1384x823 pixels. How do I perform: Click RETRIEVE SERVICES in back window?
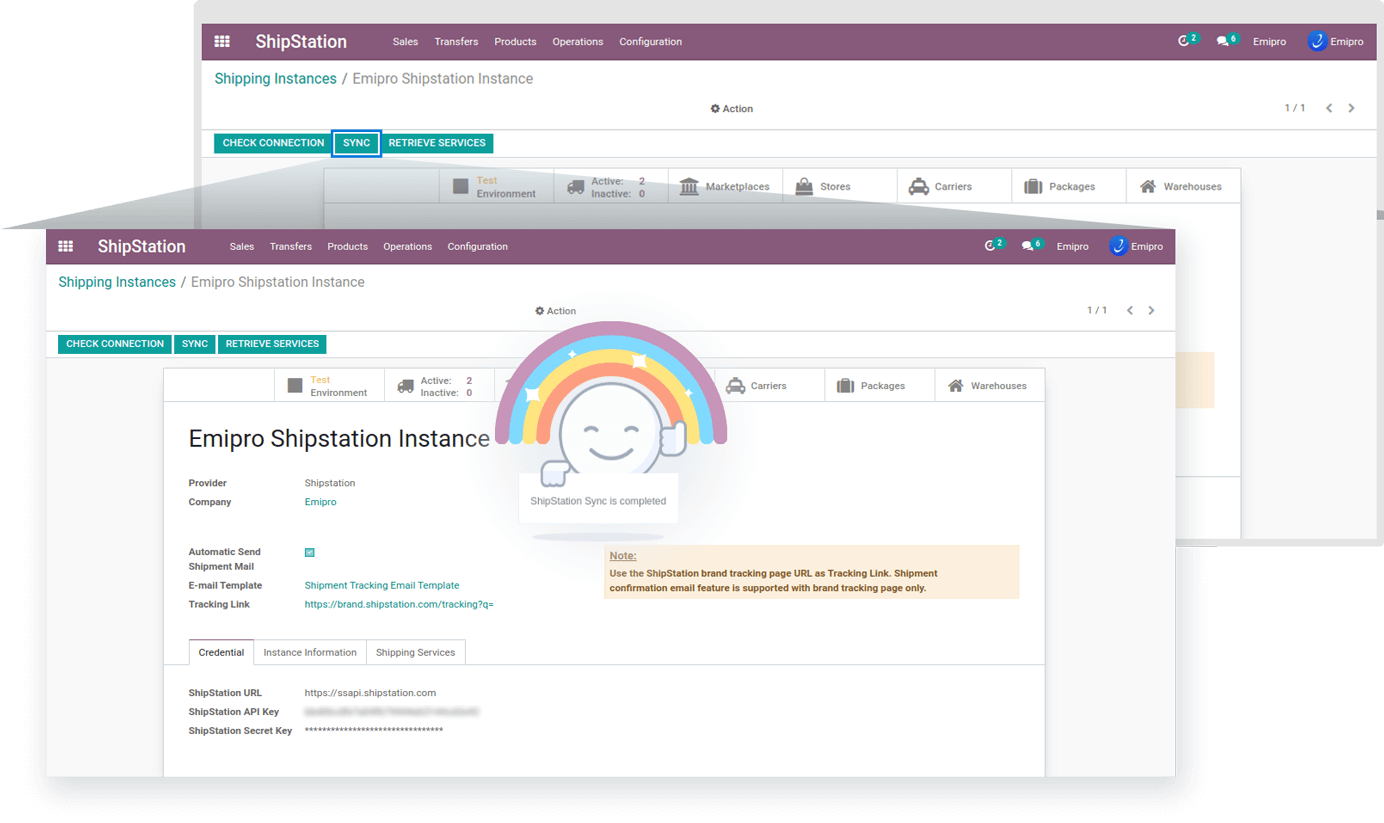pos(437,143)
